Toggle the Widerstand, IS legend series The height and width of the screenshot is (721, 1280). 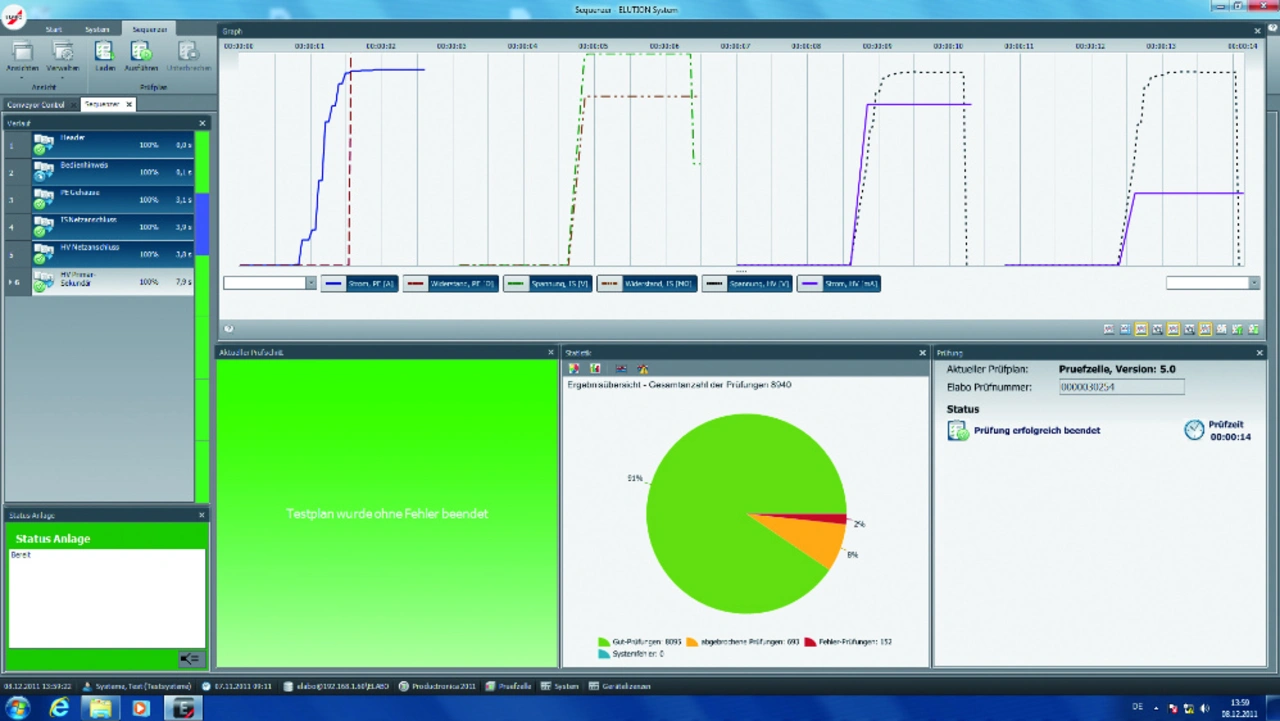647,284
